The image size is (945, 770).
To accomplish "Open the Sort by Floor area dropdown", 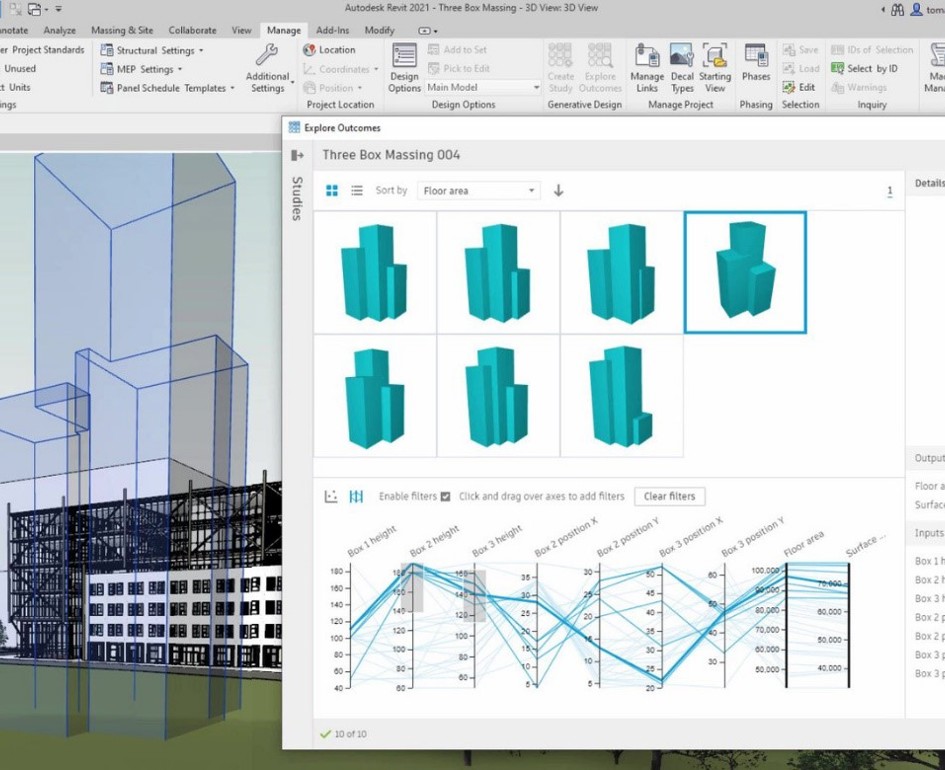I will click(478, 190).
